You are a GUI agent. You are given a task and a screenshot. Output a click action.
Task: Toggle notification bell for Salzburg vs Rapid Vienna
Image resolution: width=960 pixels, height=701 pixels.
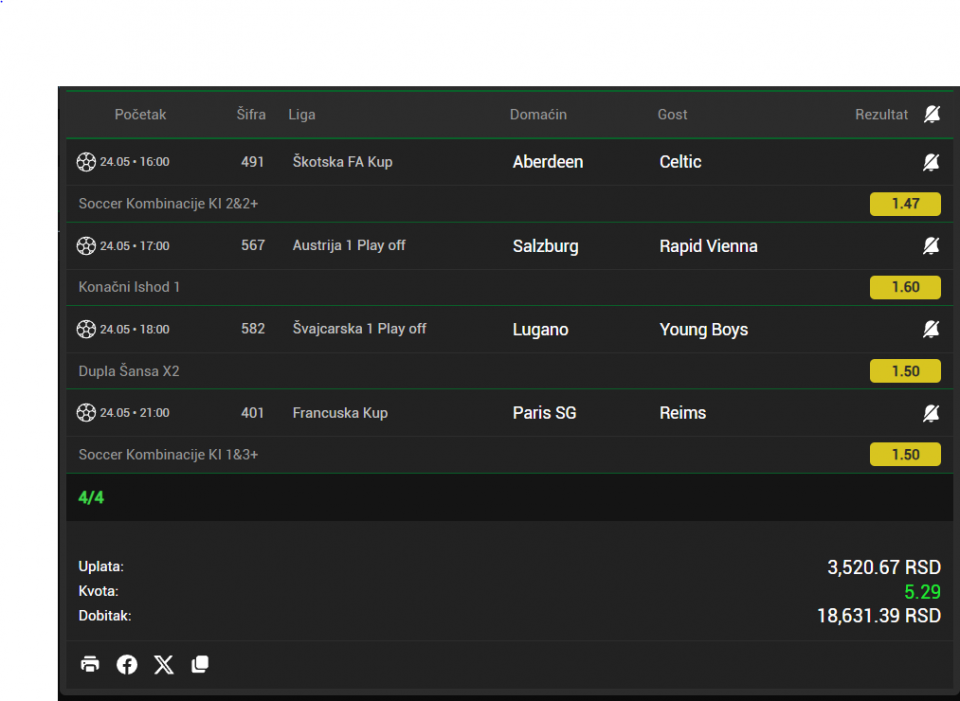click(931, 246)
